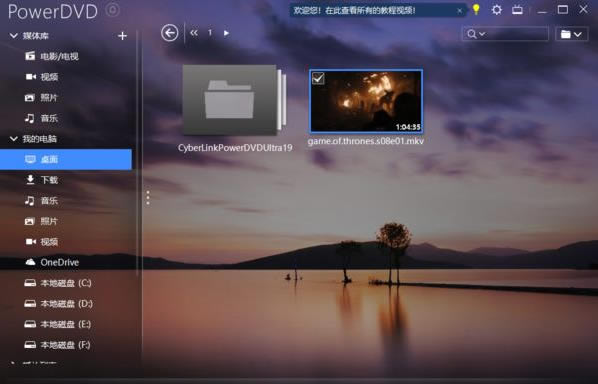Viewport: 598px width, 384px height.
Task: Open 音乐 under 我的电脑
Action: (x=41, y=201)
